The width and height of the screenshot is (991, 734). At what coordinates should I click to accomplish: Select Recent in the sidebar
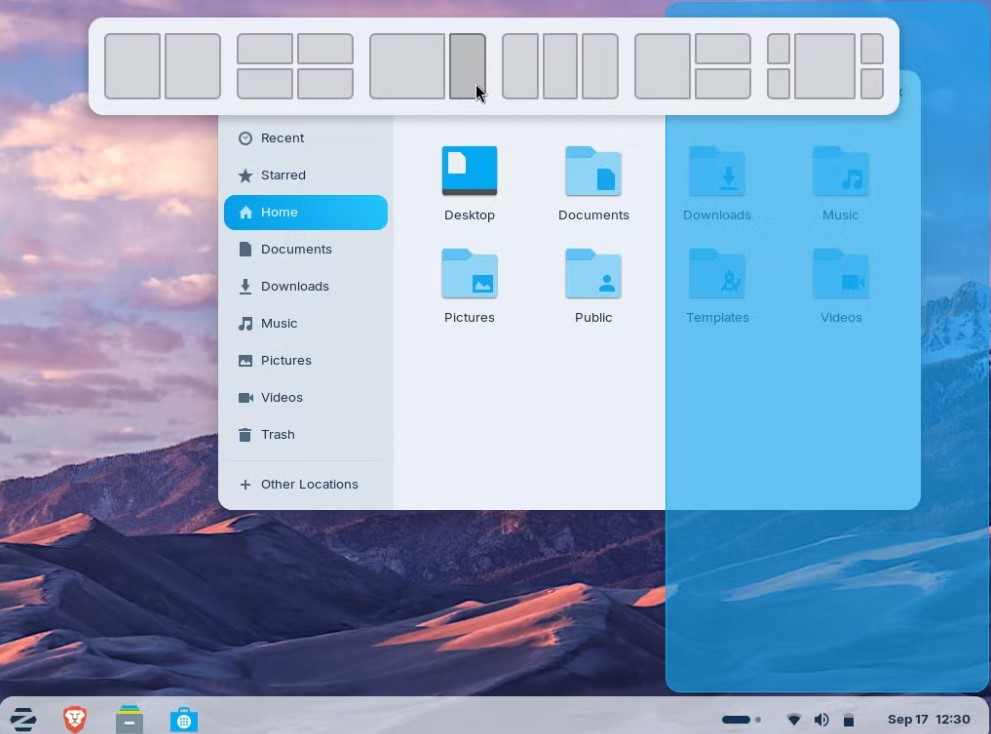coord(282,138)
